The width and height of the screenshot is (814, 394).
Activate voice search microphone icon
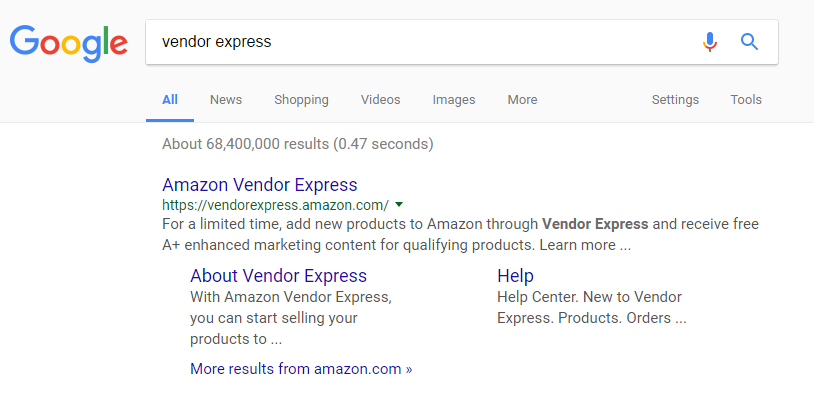710,42
